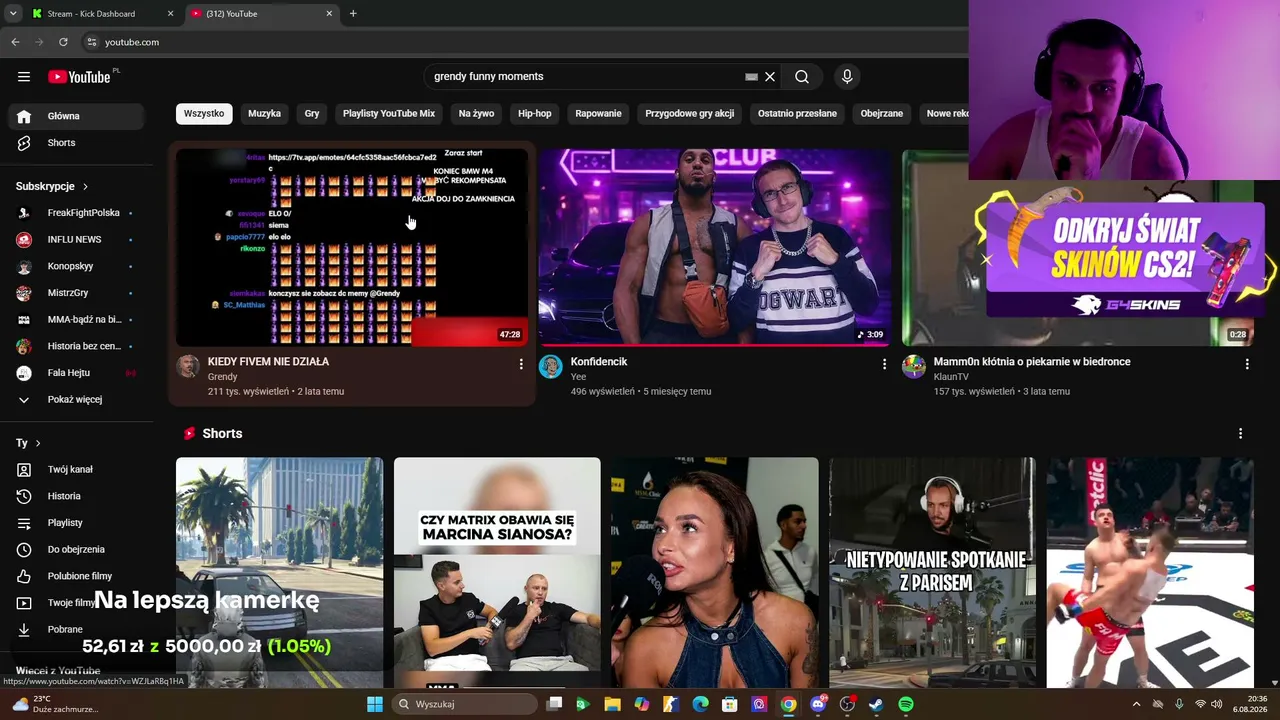Open the YouTube hamburger guide menu

[x=24, y=77]
